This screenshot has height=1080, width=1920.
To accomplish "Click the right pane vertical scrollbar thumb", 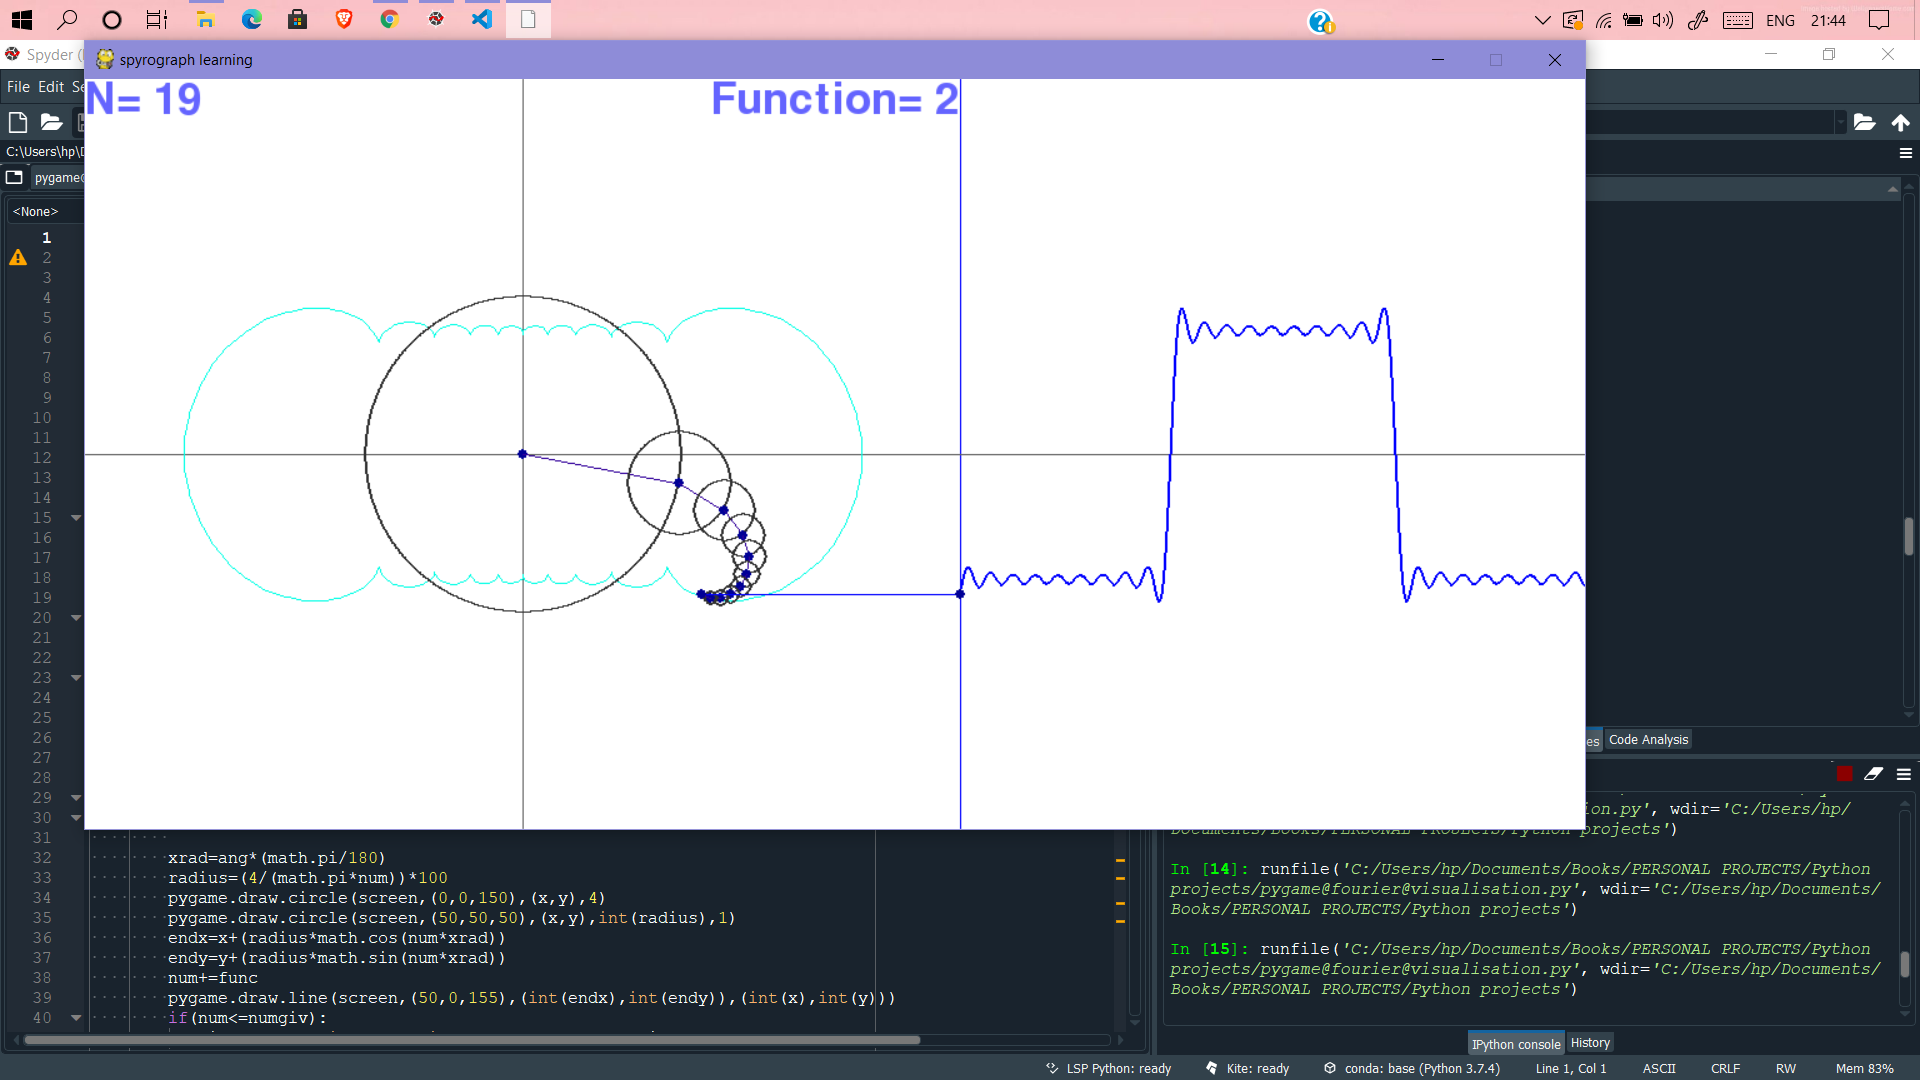I will click(x=1909, y=536).
